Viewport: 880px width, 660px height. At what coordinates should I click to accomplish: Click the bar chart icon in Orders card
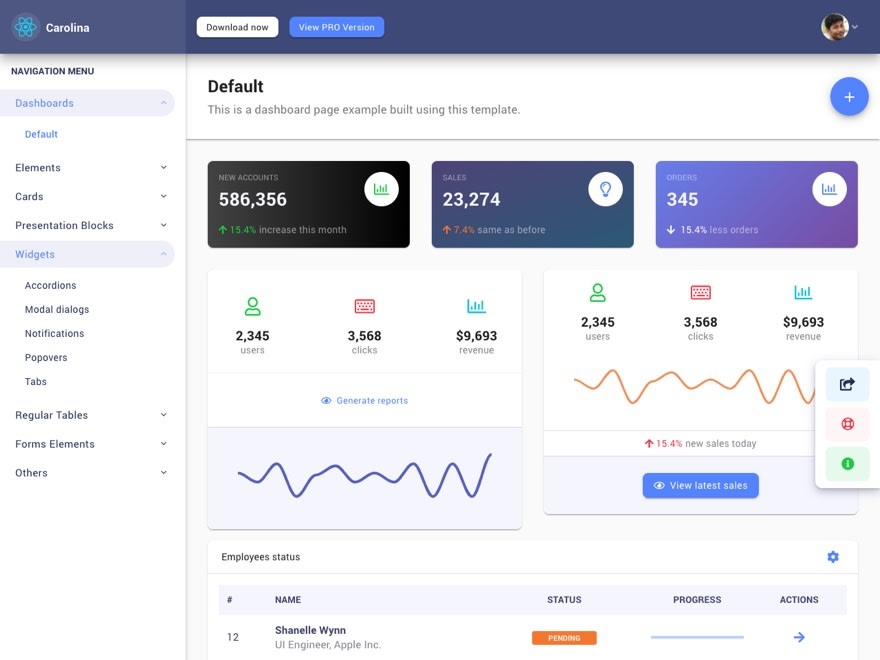click(829, 189)
